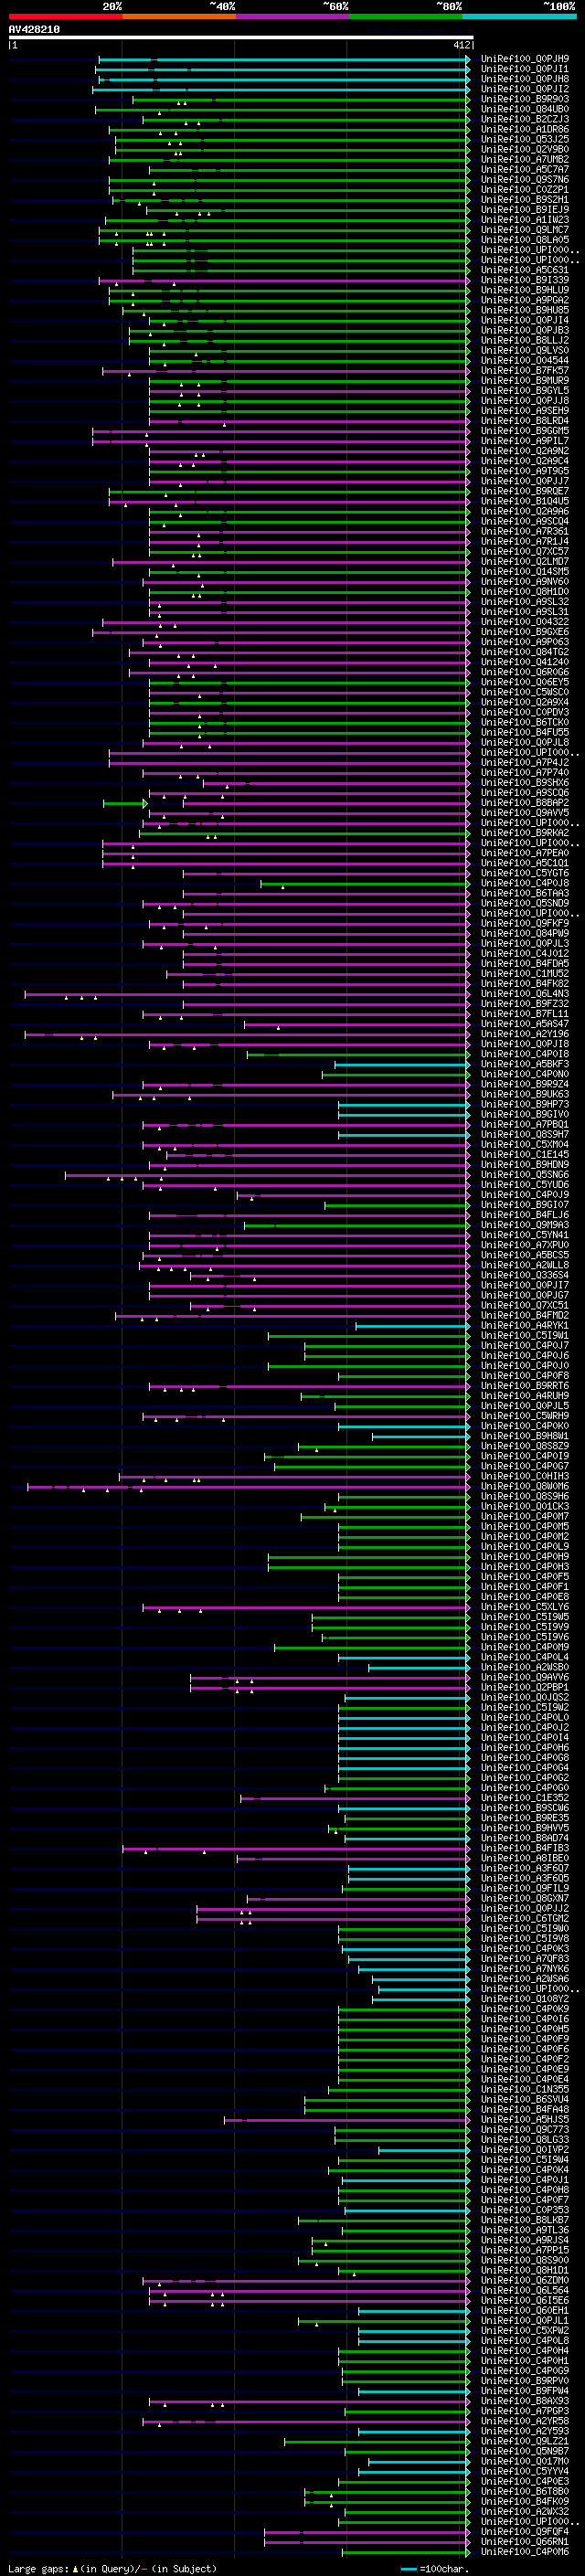Open UniRef100_Q41240 entry
The image size is (585, 2576).
[x=525, y=662]
